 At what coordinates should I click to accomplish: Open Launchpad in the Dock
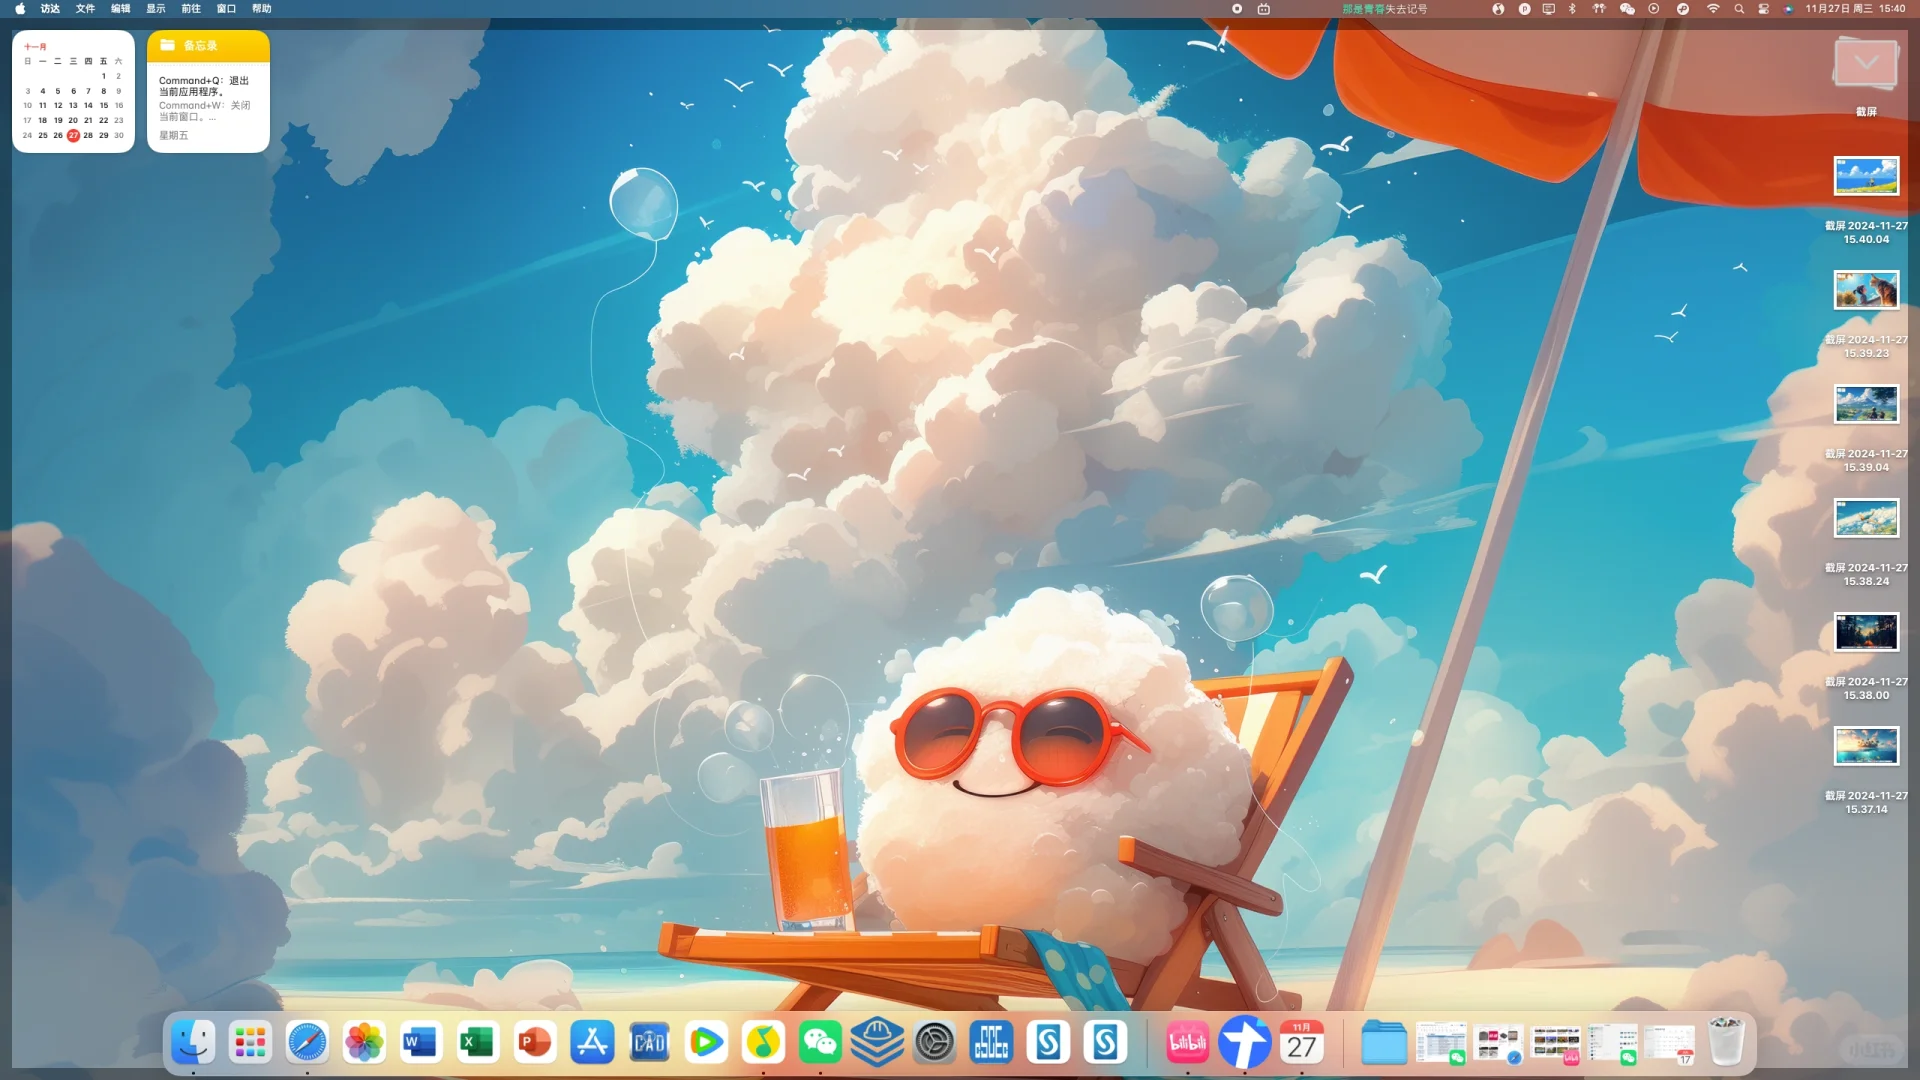point(250,1043)
